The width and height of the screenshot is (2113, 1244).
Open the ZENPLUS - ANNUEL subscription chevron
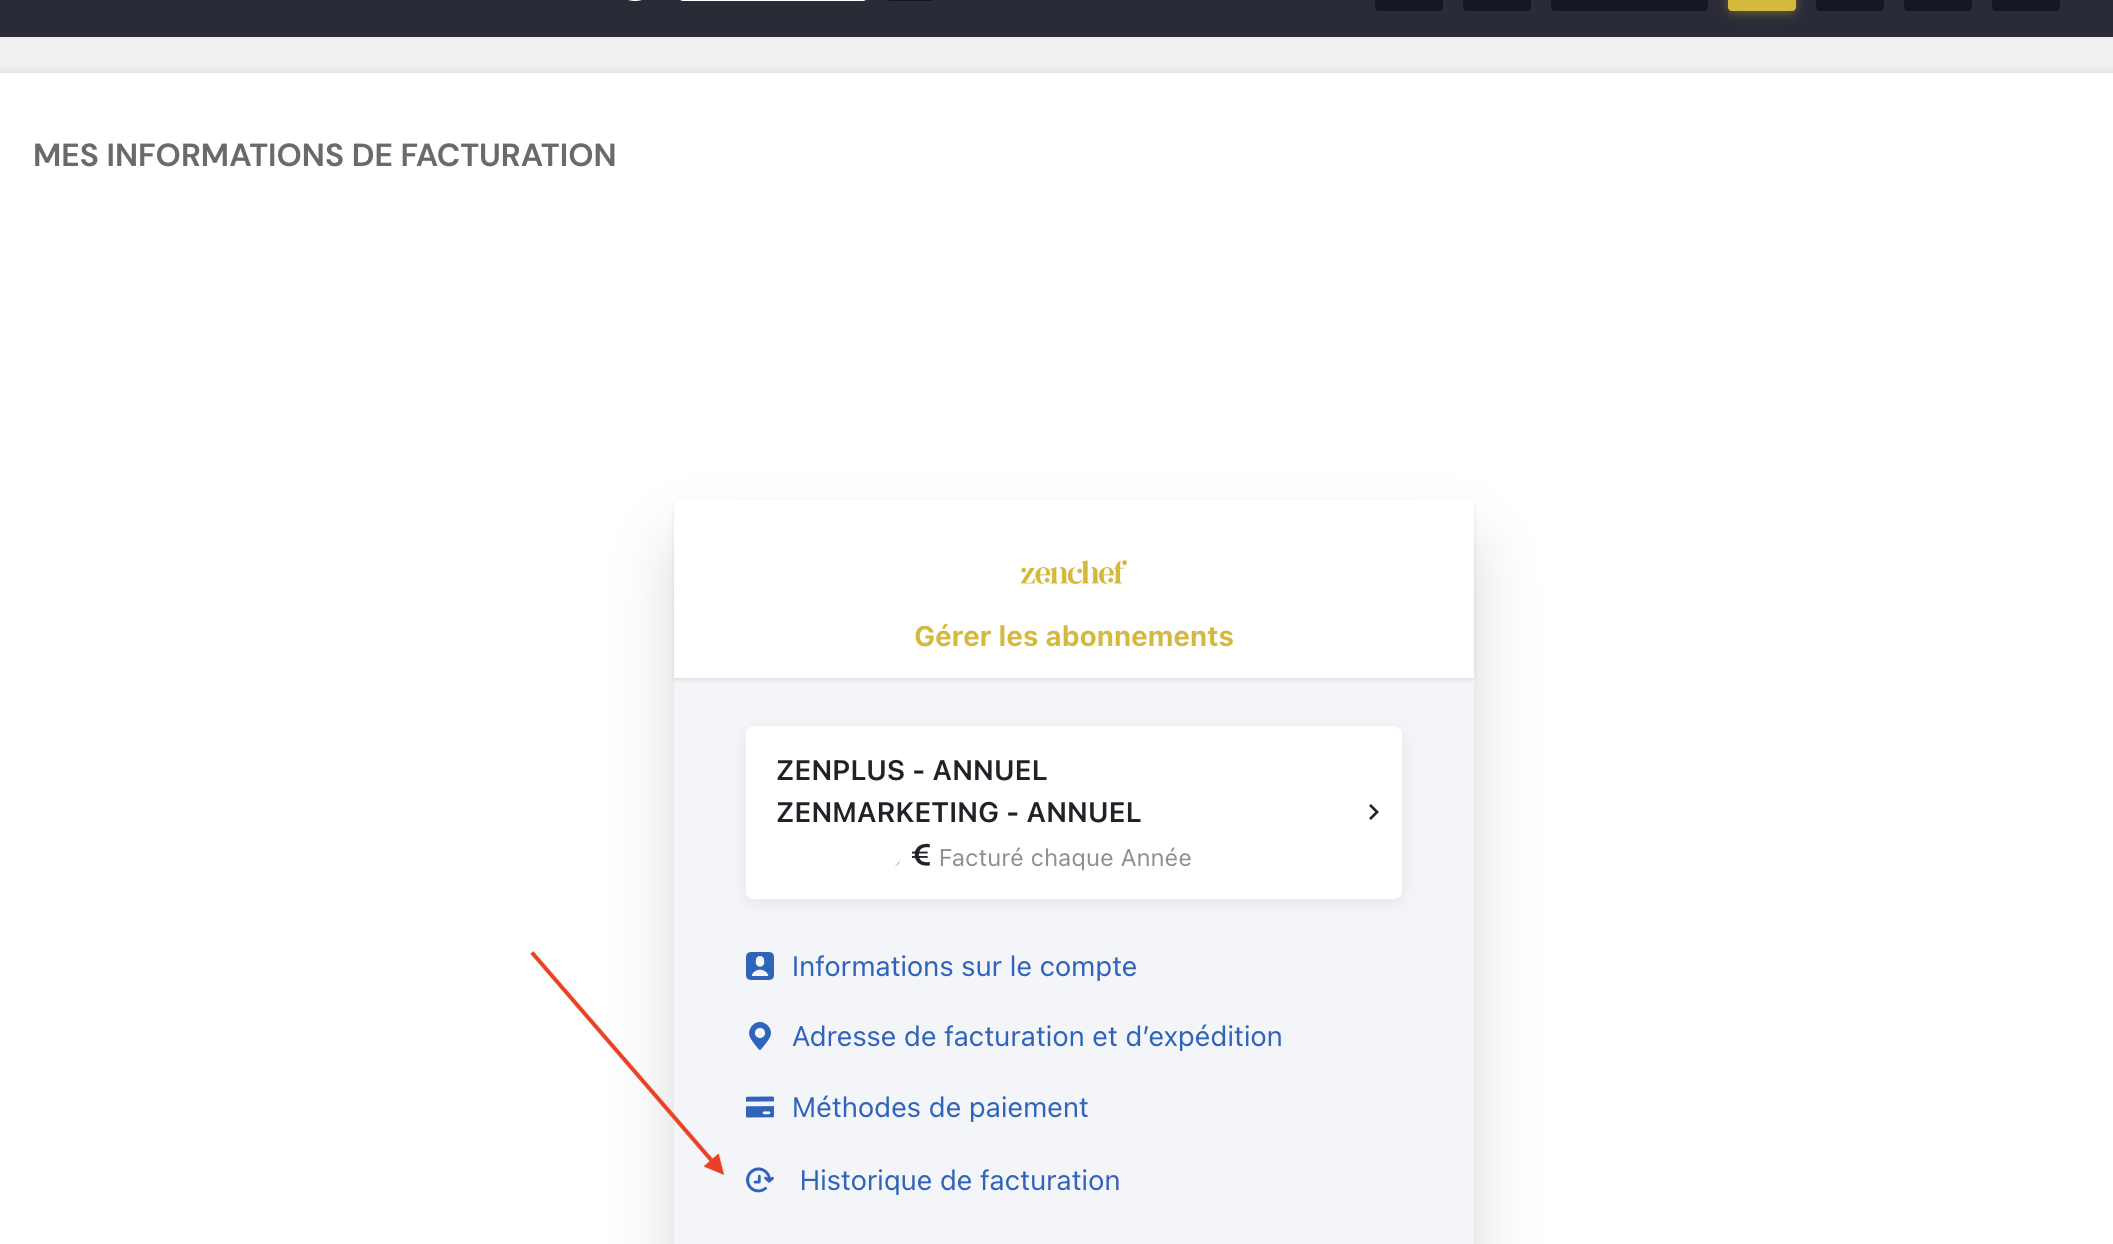(1373, 812)
